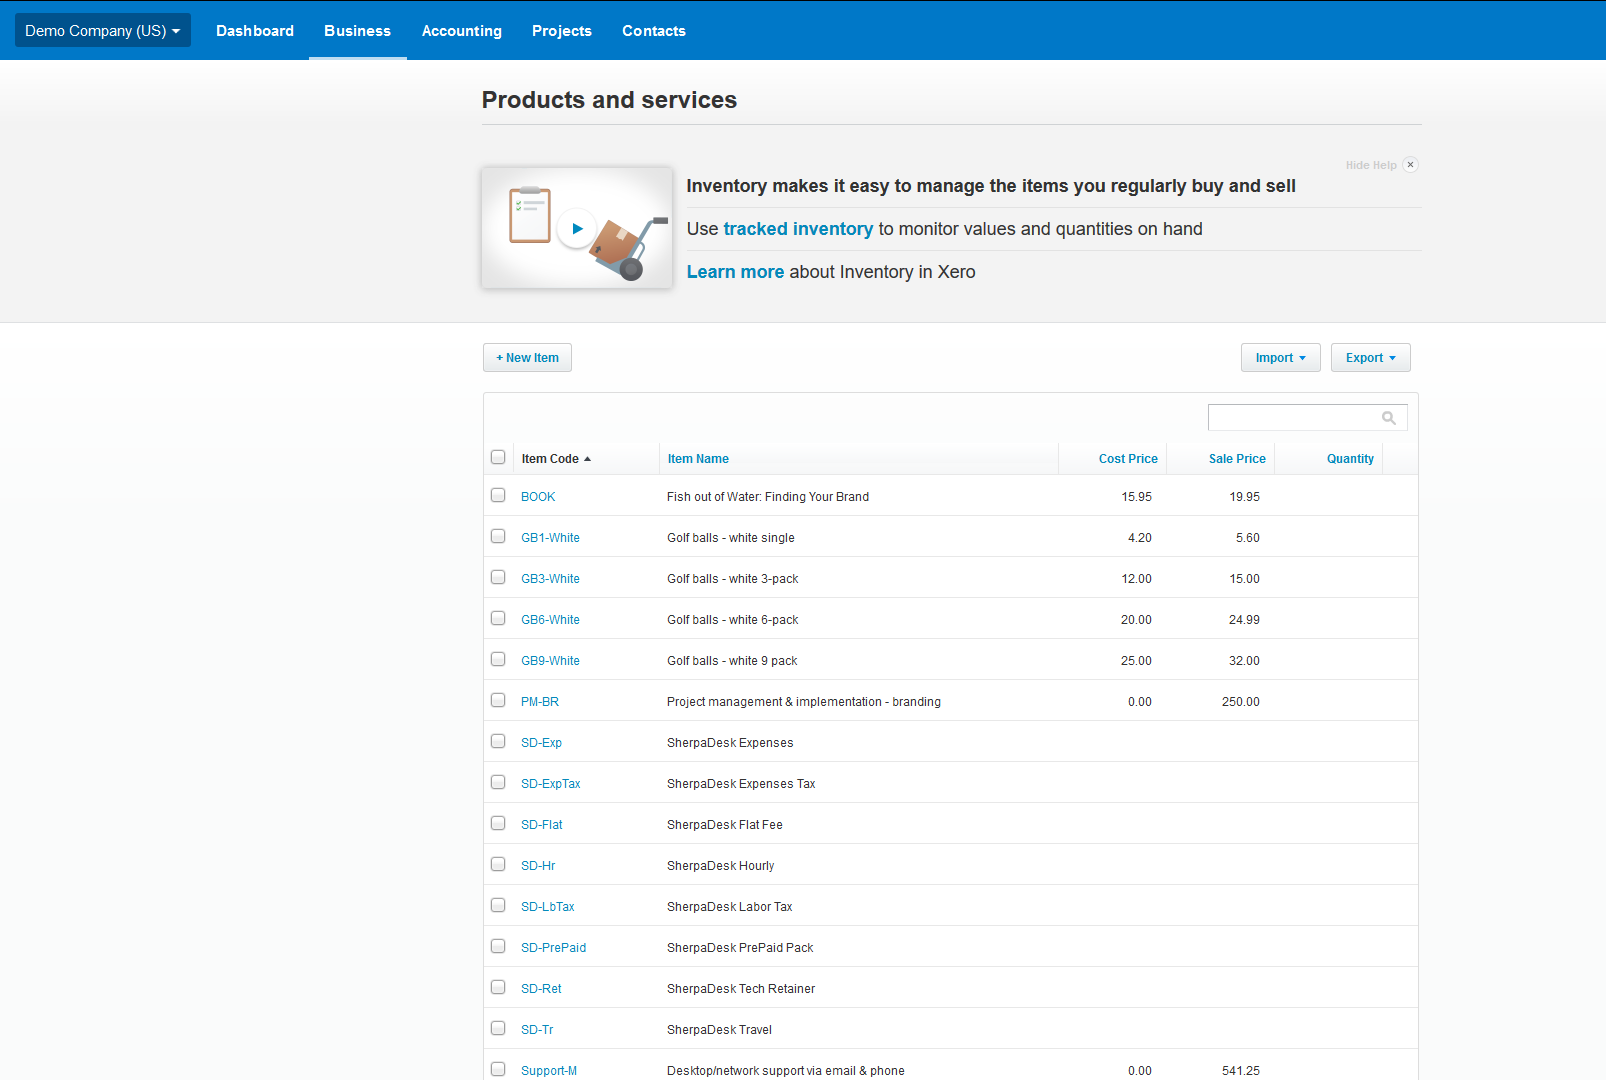The height and width of the screenshot is (1080, 1606).
Task: Expand the Export dropdown menu
Action: point(1370,358)
